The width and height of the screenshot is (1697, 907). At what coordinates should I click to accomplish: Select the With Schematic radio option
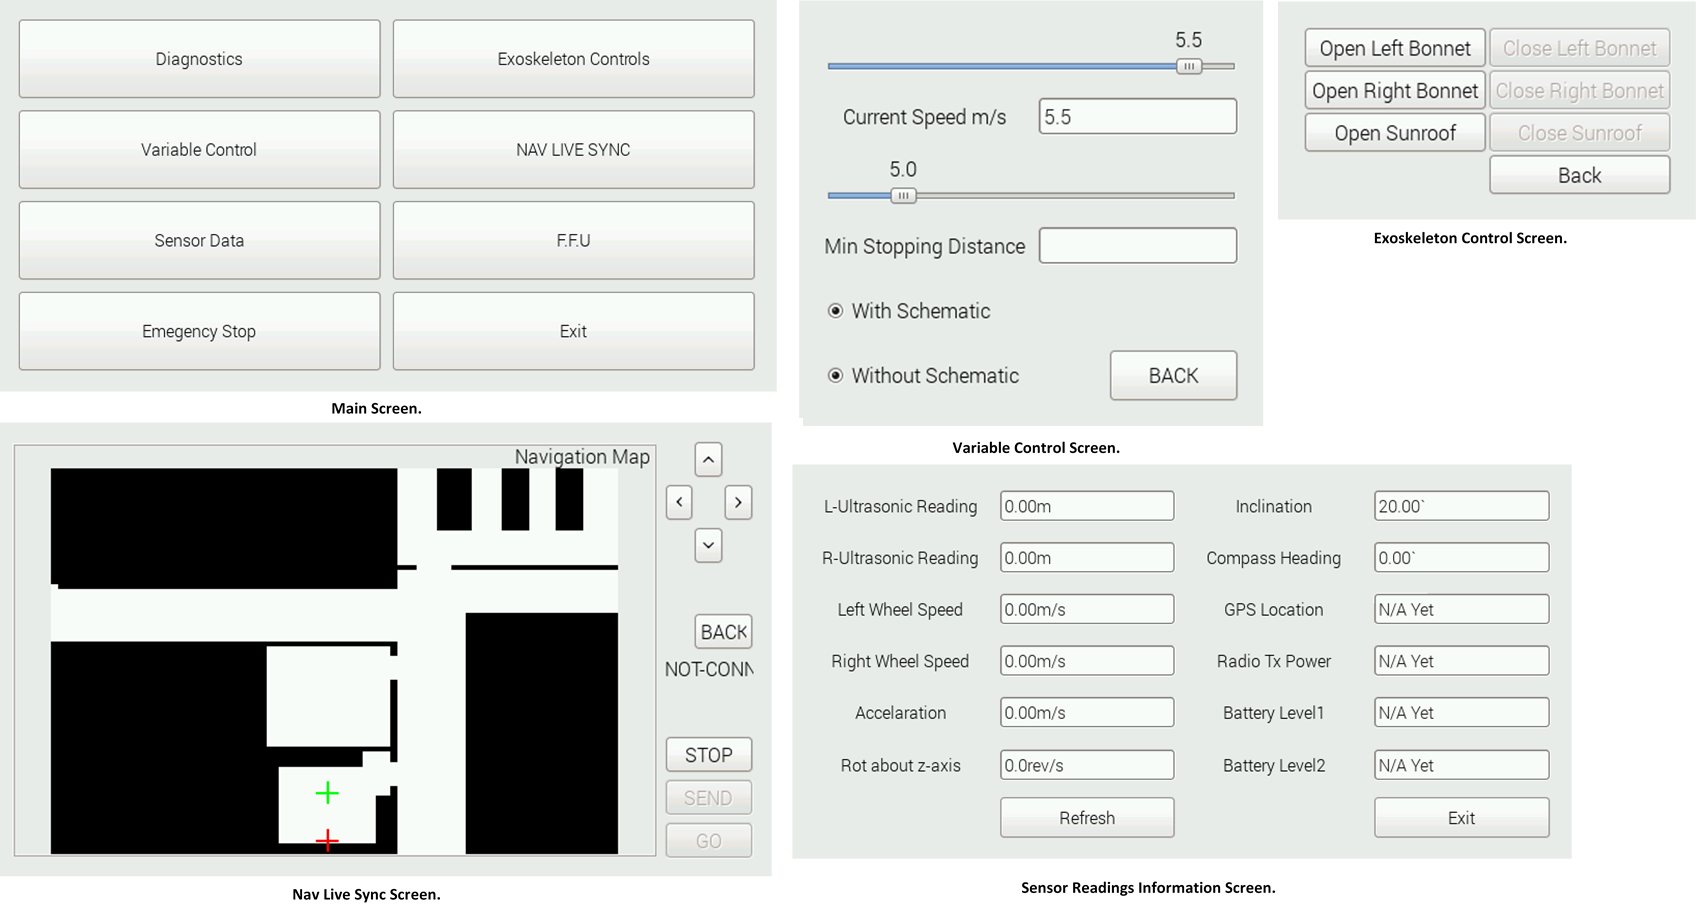pos(836,311)
